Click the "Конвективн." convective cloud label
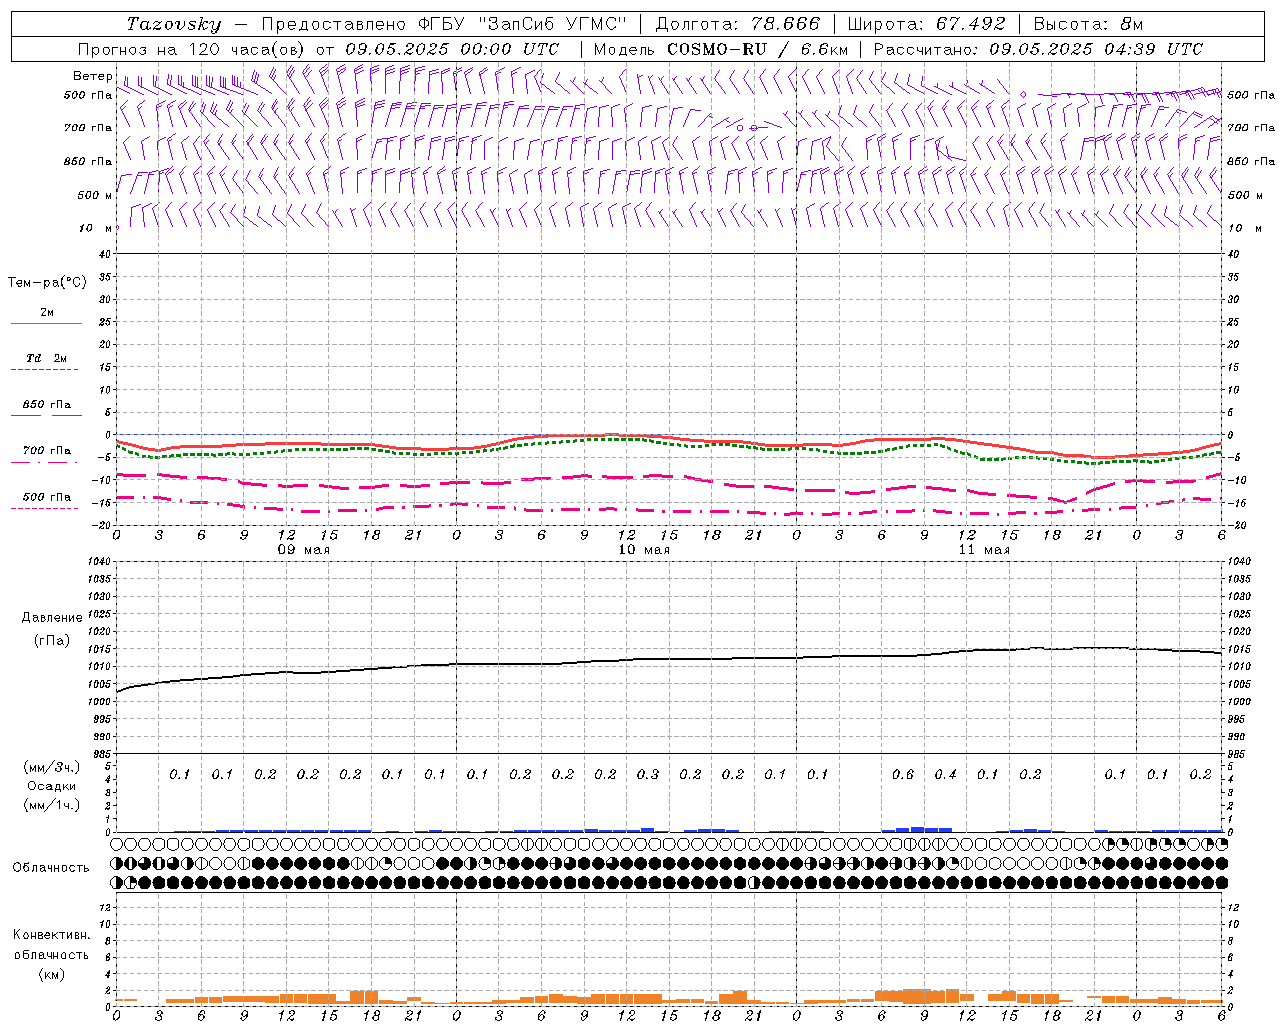1280x1024 pixels. point(51,935)
